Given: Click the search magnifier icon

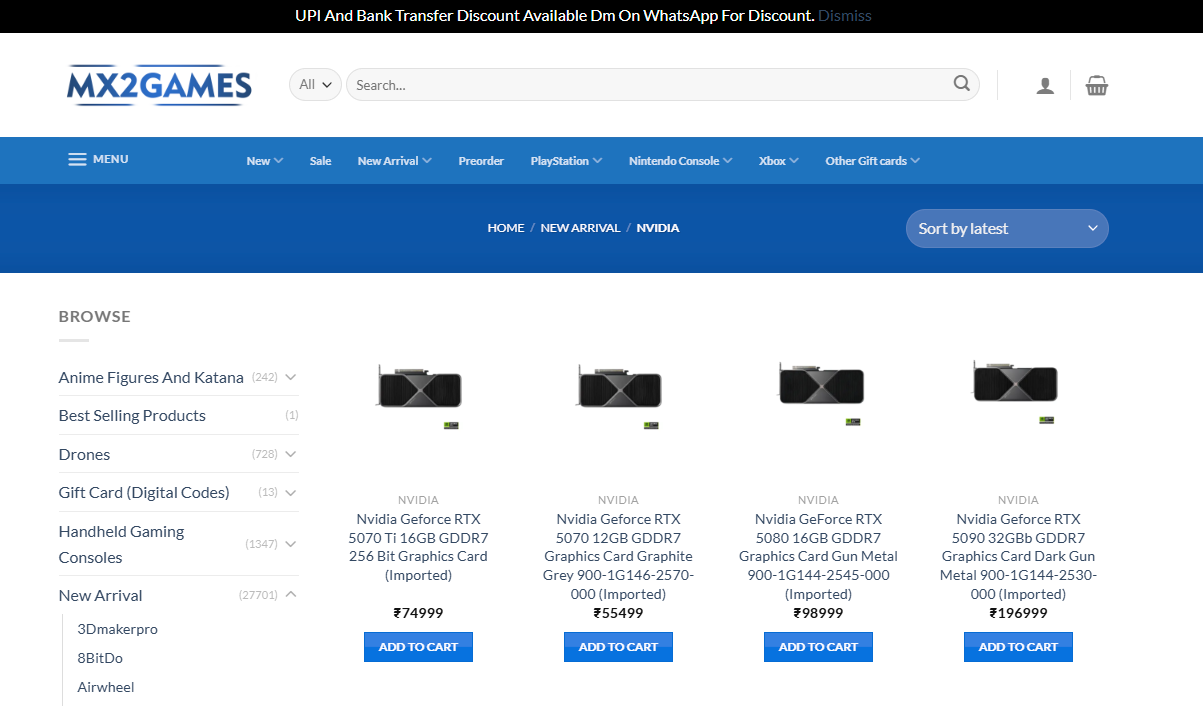Looking at the screenshot, I should 962,84.
